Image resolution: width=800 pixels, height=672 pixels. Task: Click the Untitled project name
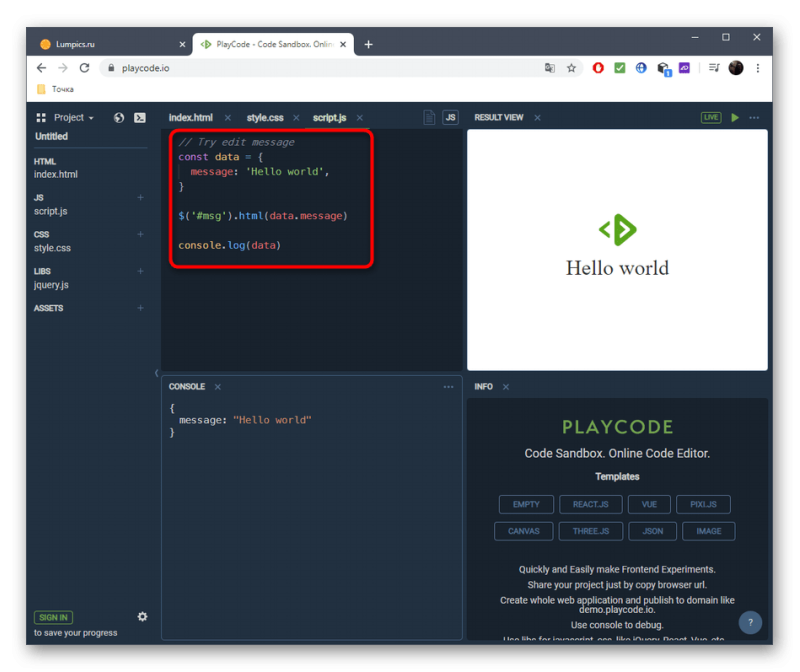(x=52, y=136)
